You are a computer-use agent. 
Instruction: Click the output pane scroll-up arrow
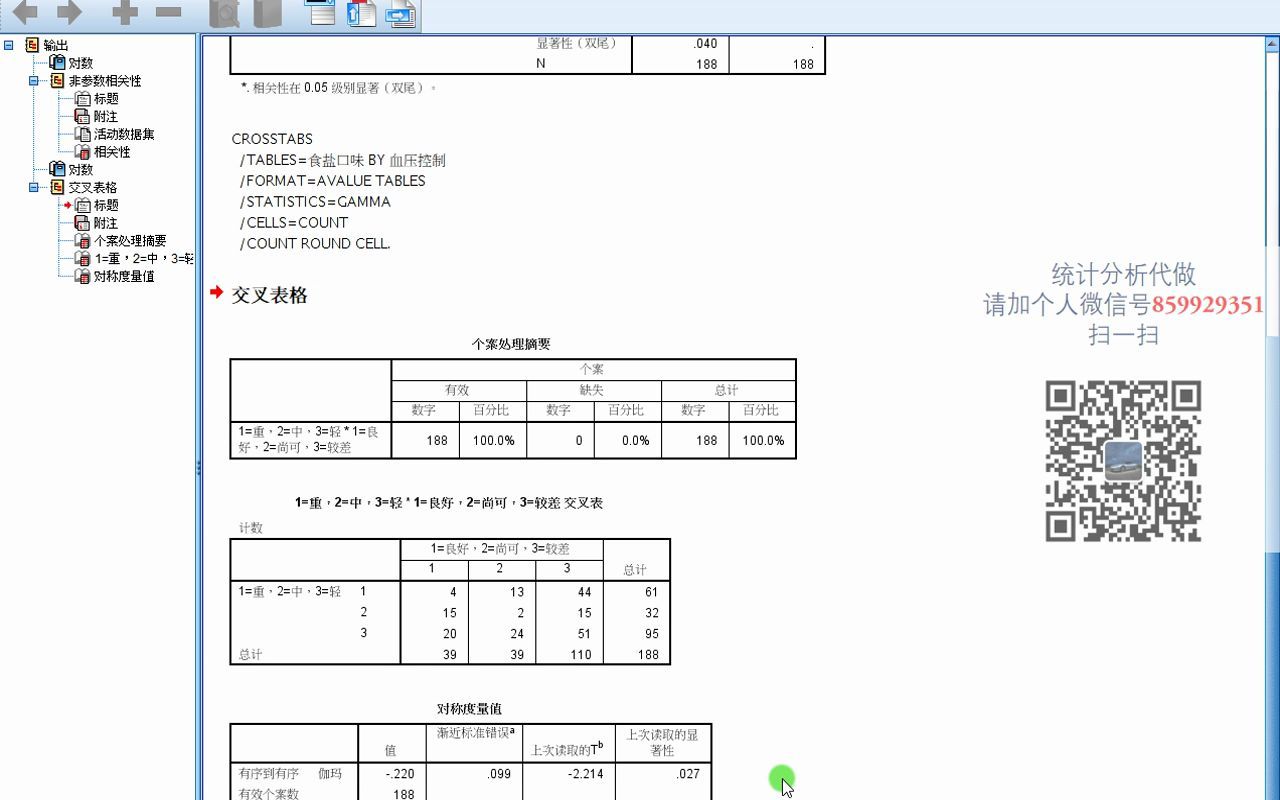click(x=1272, y=45)
